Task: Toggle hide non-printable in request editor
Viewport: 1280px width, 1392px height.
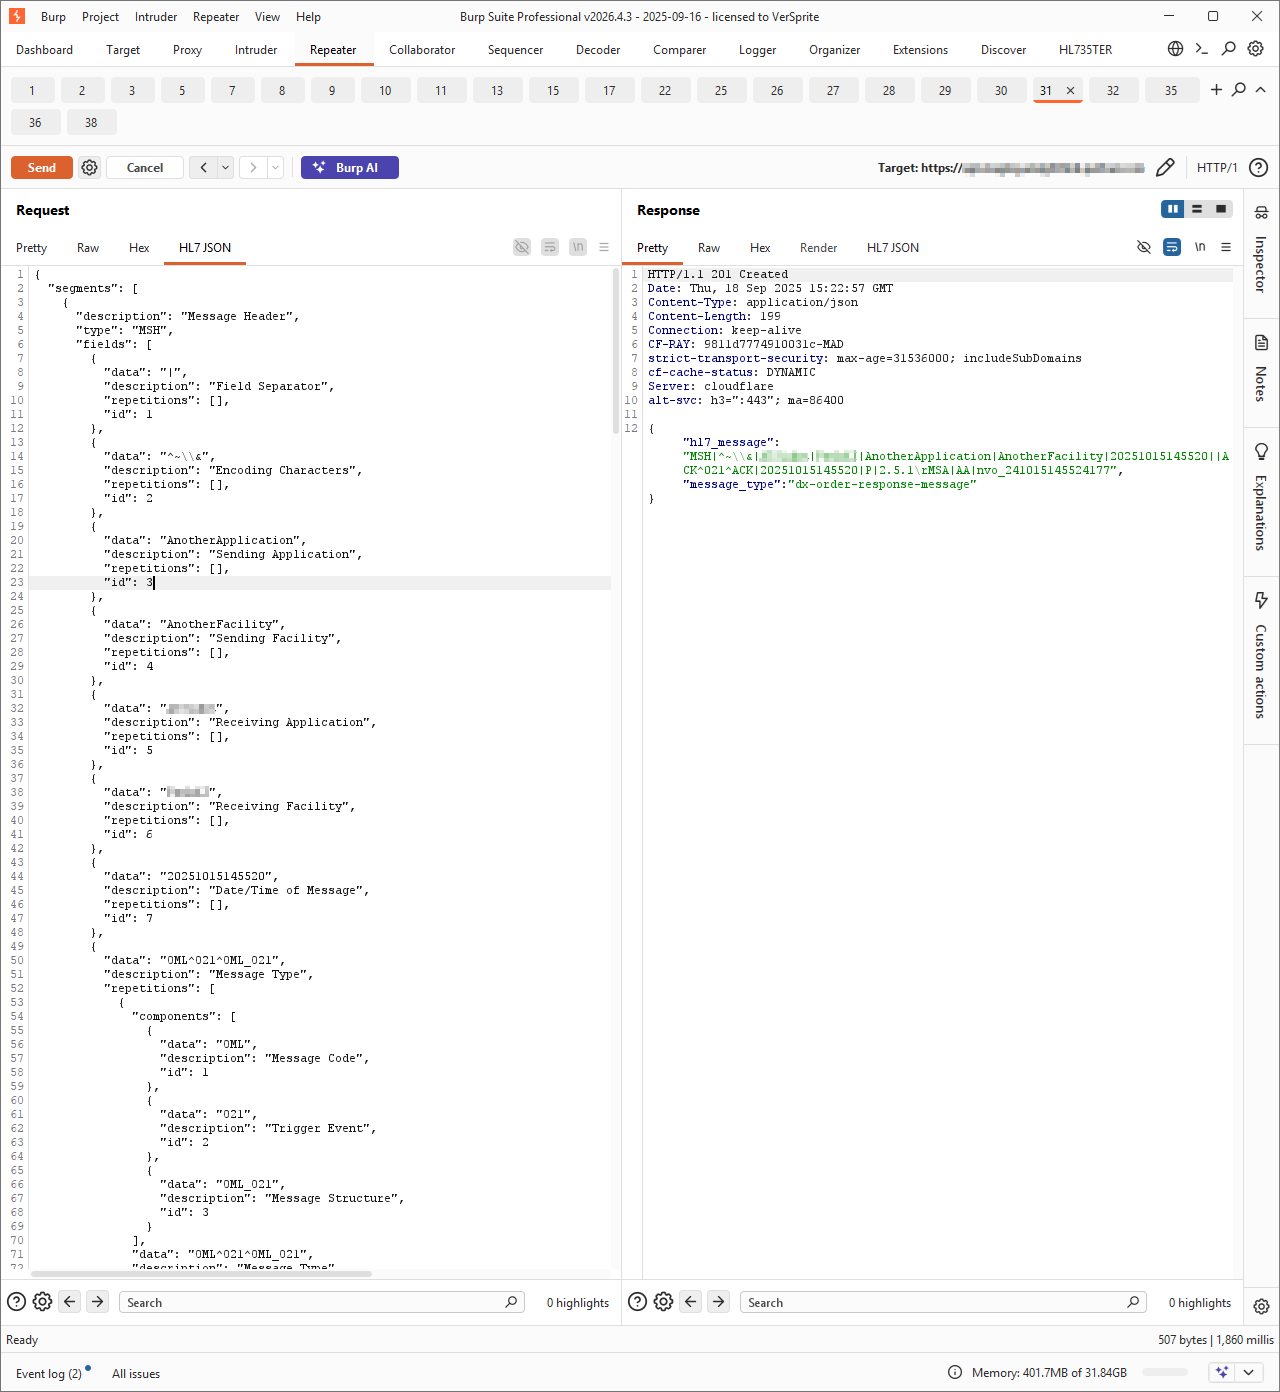Action: pos(522,247)
